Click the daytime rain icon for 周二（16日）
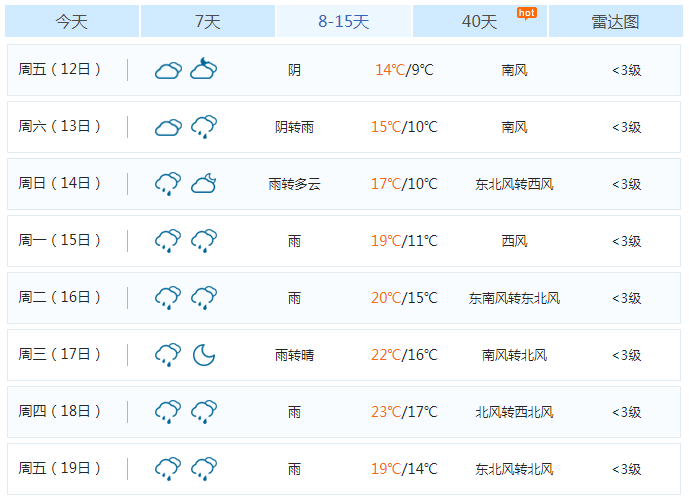 tap(168, 298)
